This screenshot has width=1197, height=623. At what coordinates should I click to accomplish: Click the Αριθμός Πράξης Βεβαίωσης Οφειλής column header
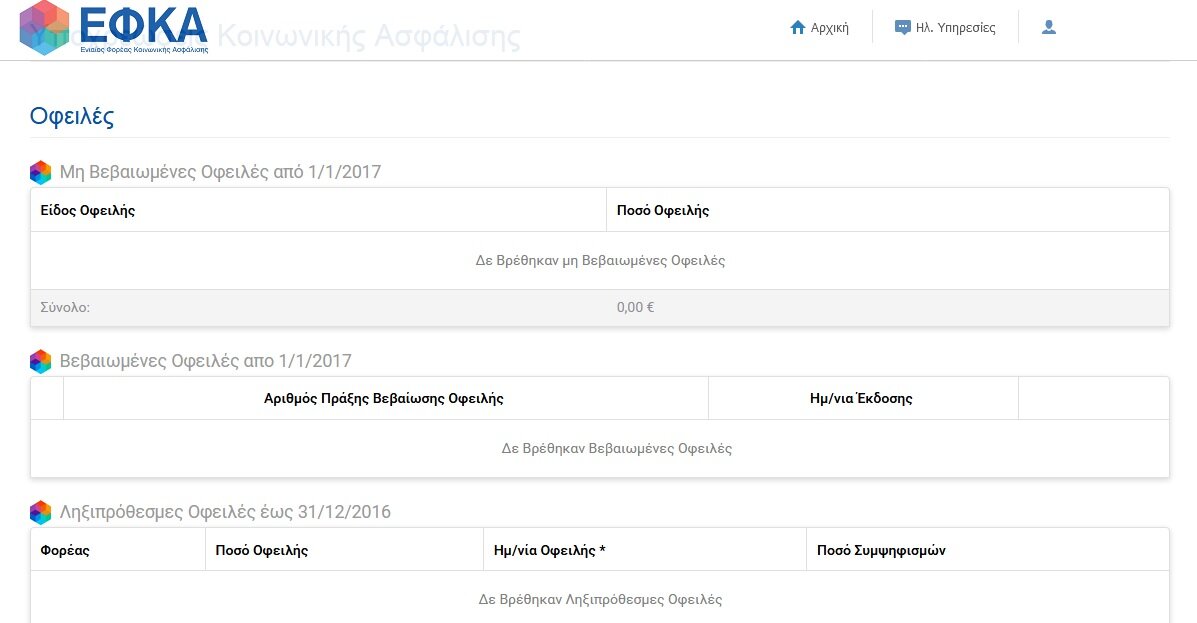(384, 398)
